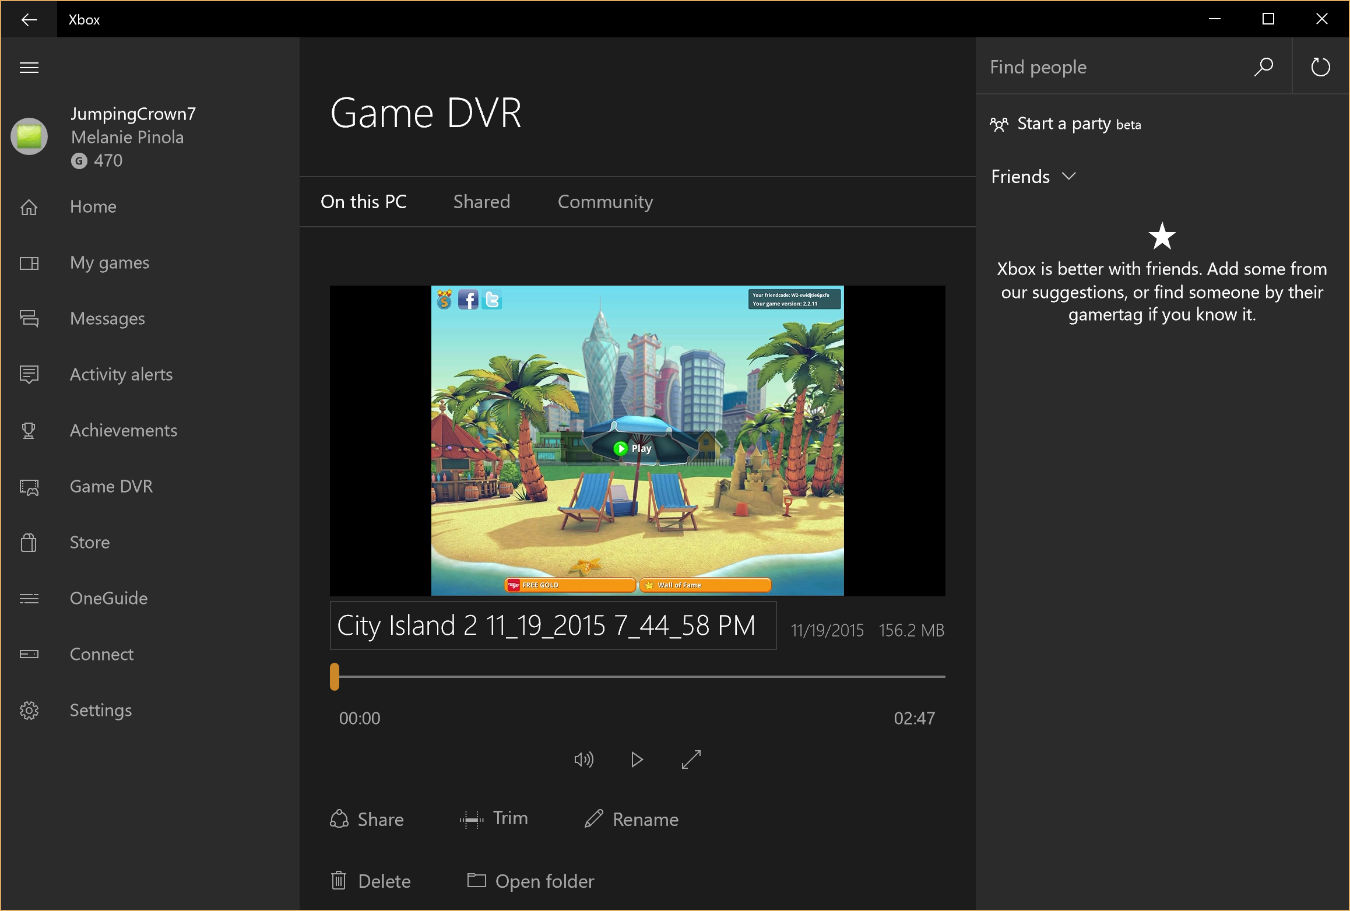The image size is (1350, 911).
Task: Delete the game clip
Action: (x=370, y=881)
